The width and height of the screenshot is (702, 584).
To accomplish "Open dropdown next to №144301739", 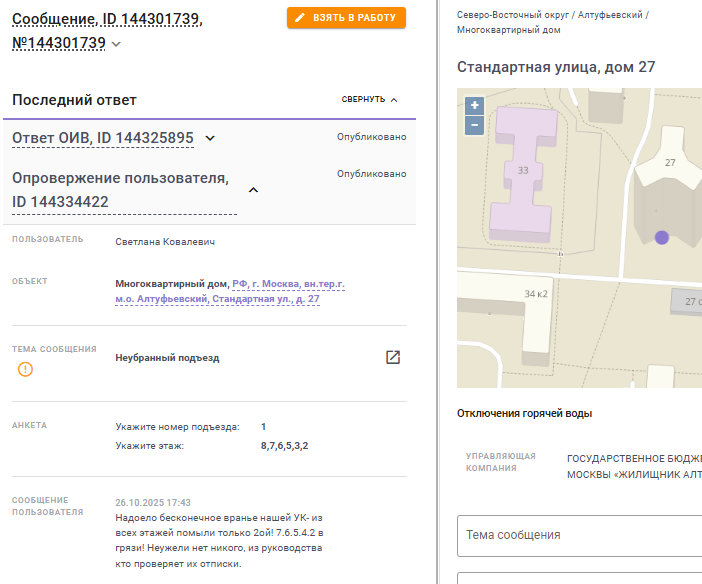I will 116,44.
